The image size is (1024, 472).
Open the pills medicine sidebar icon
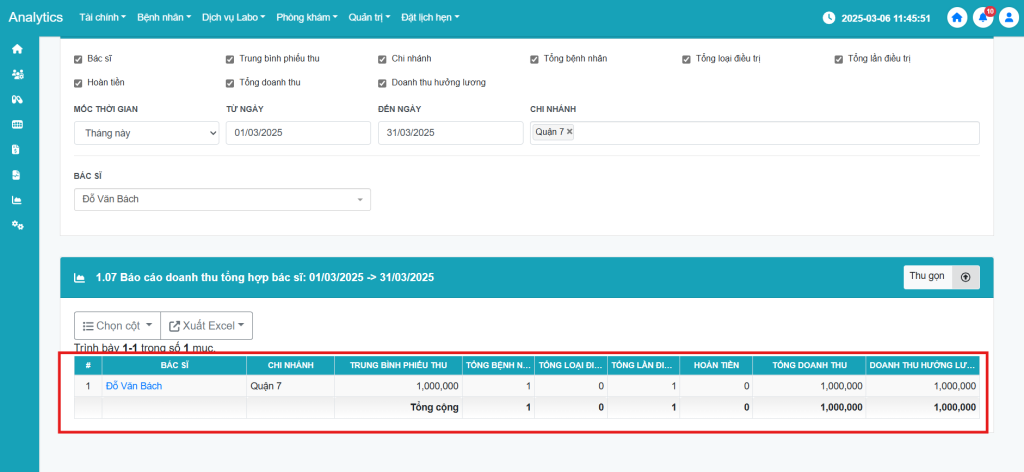point(17,99)
